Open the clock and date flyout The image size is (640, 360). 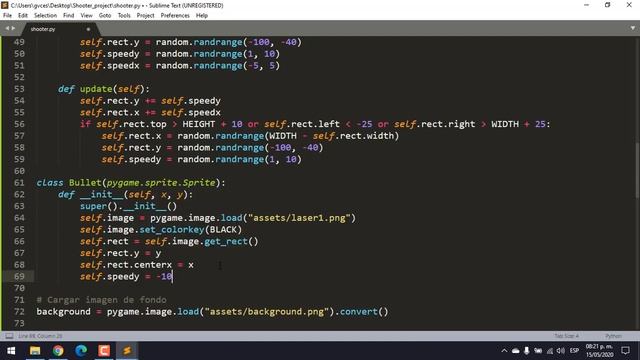coord(600,351)
